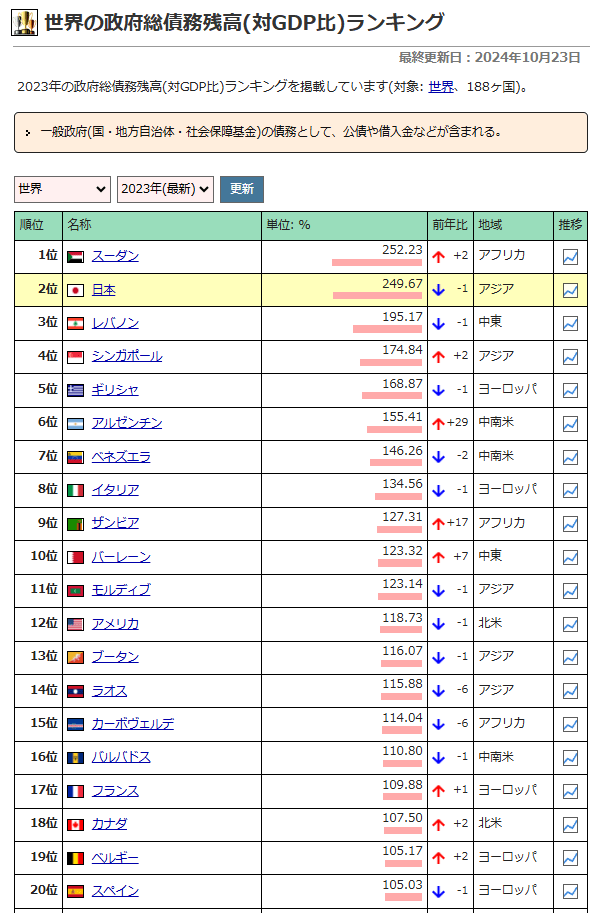
Task: Open the カナダ country link
Action: point(109,823)
